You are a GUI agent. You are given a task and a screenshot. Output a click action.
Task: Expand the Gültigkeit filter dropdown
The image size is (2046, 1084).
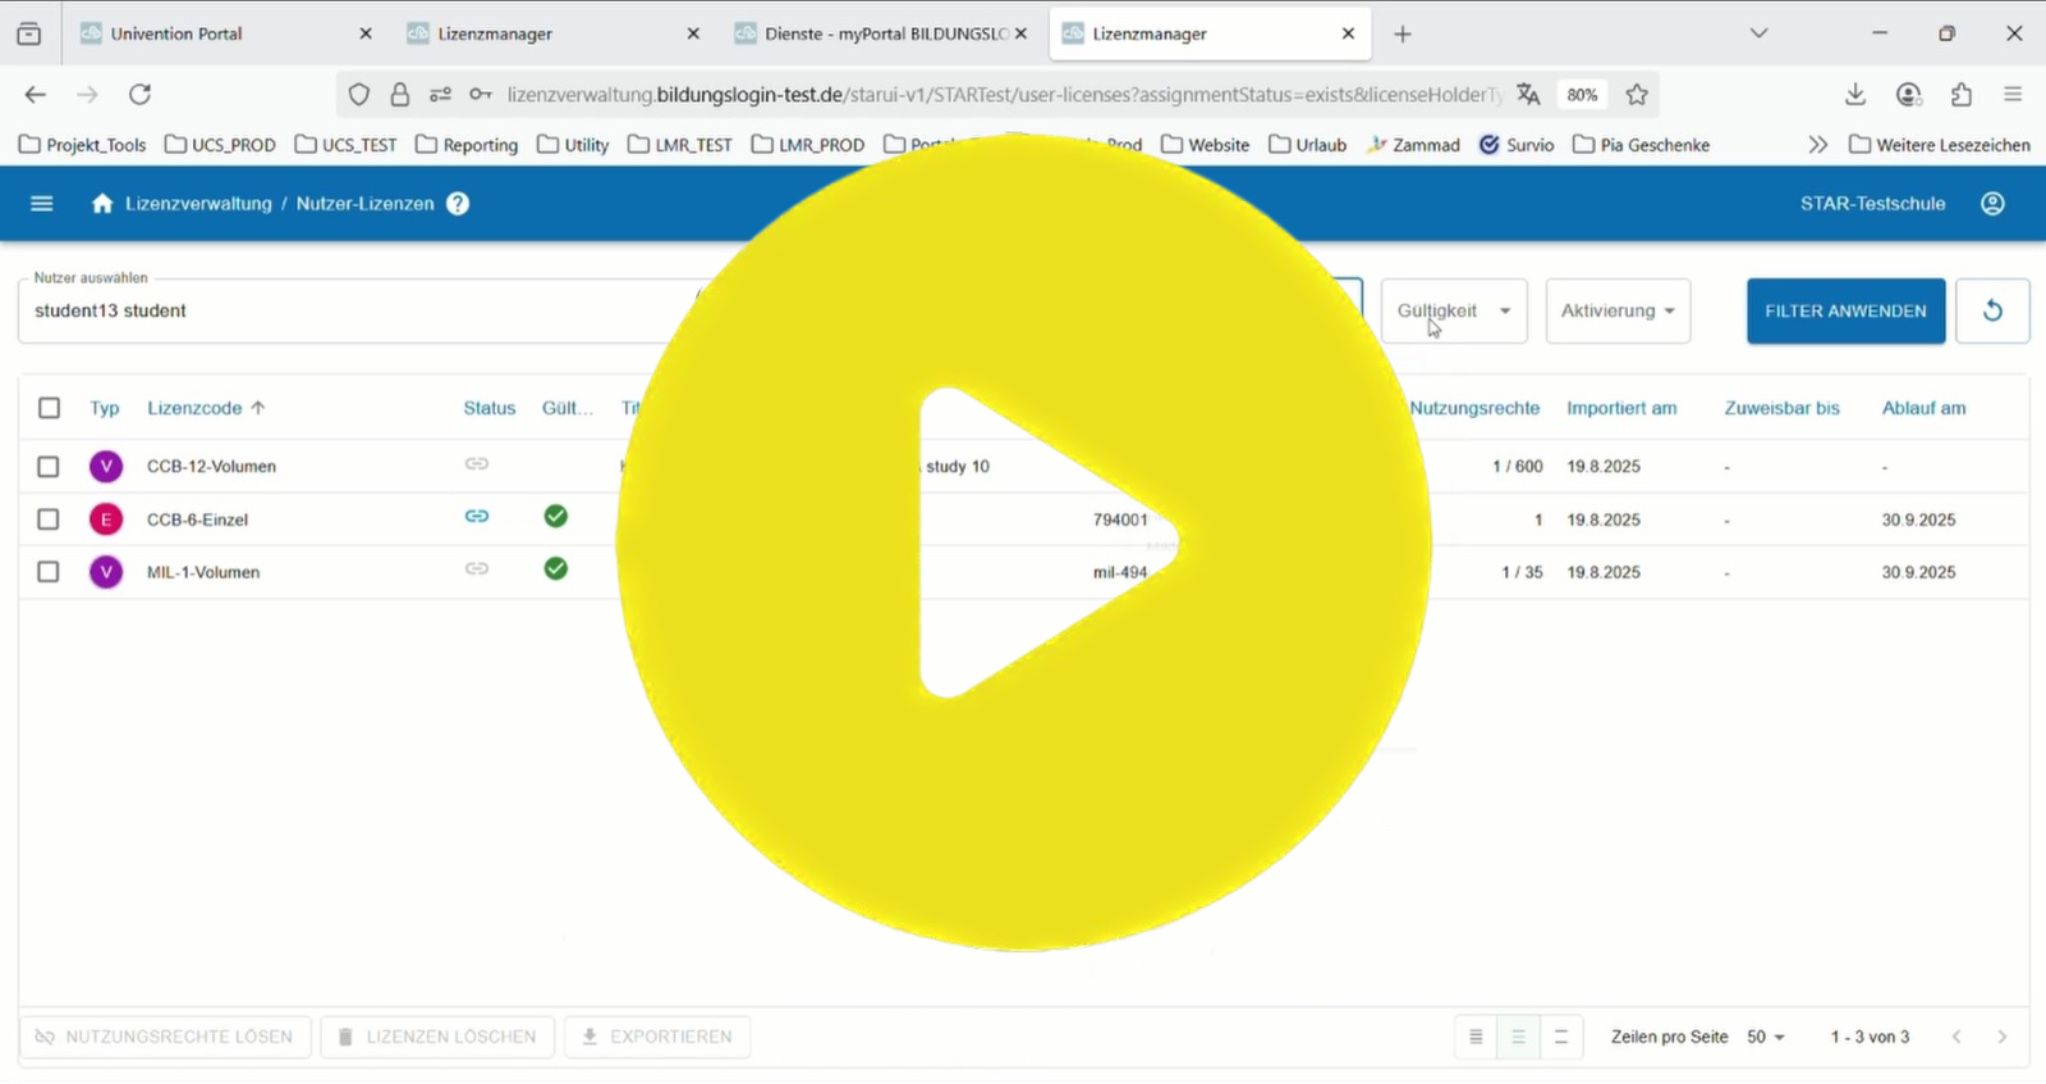[x=1453, y=311]
